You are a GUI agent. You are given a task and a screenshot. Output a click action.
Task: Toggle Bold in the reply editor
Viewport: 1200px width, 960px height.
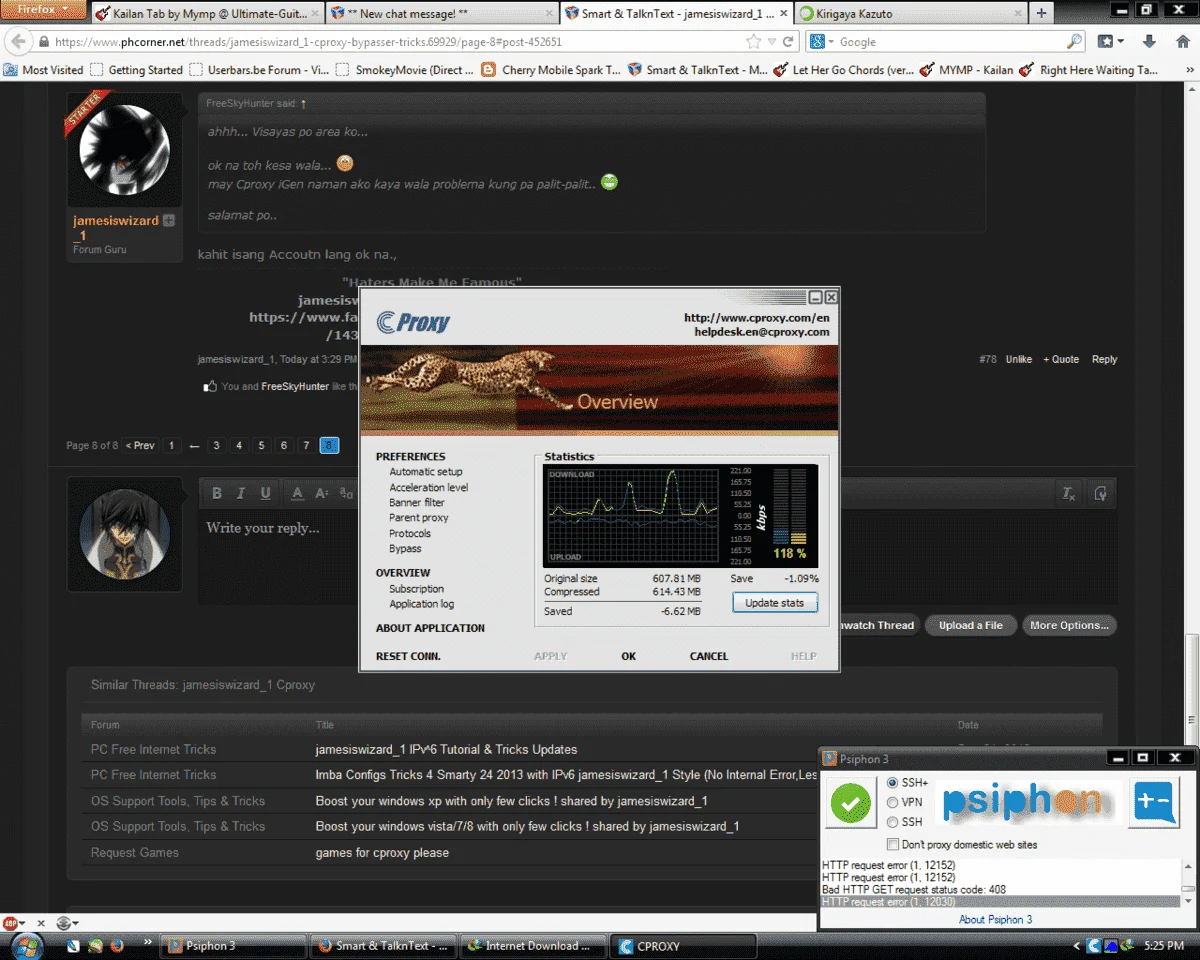(216, 493)
